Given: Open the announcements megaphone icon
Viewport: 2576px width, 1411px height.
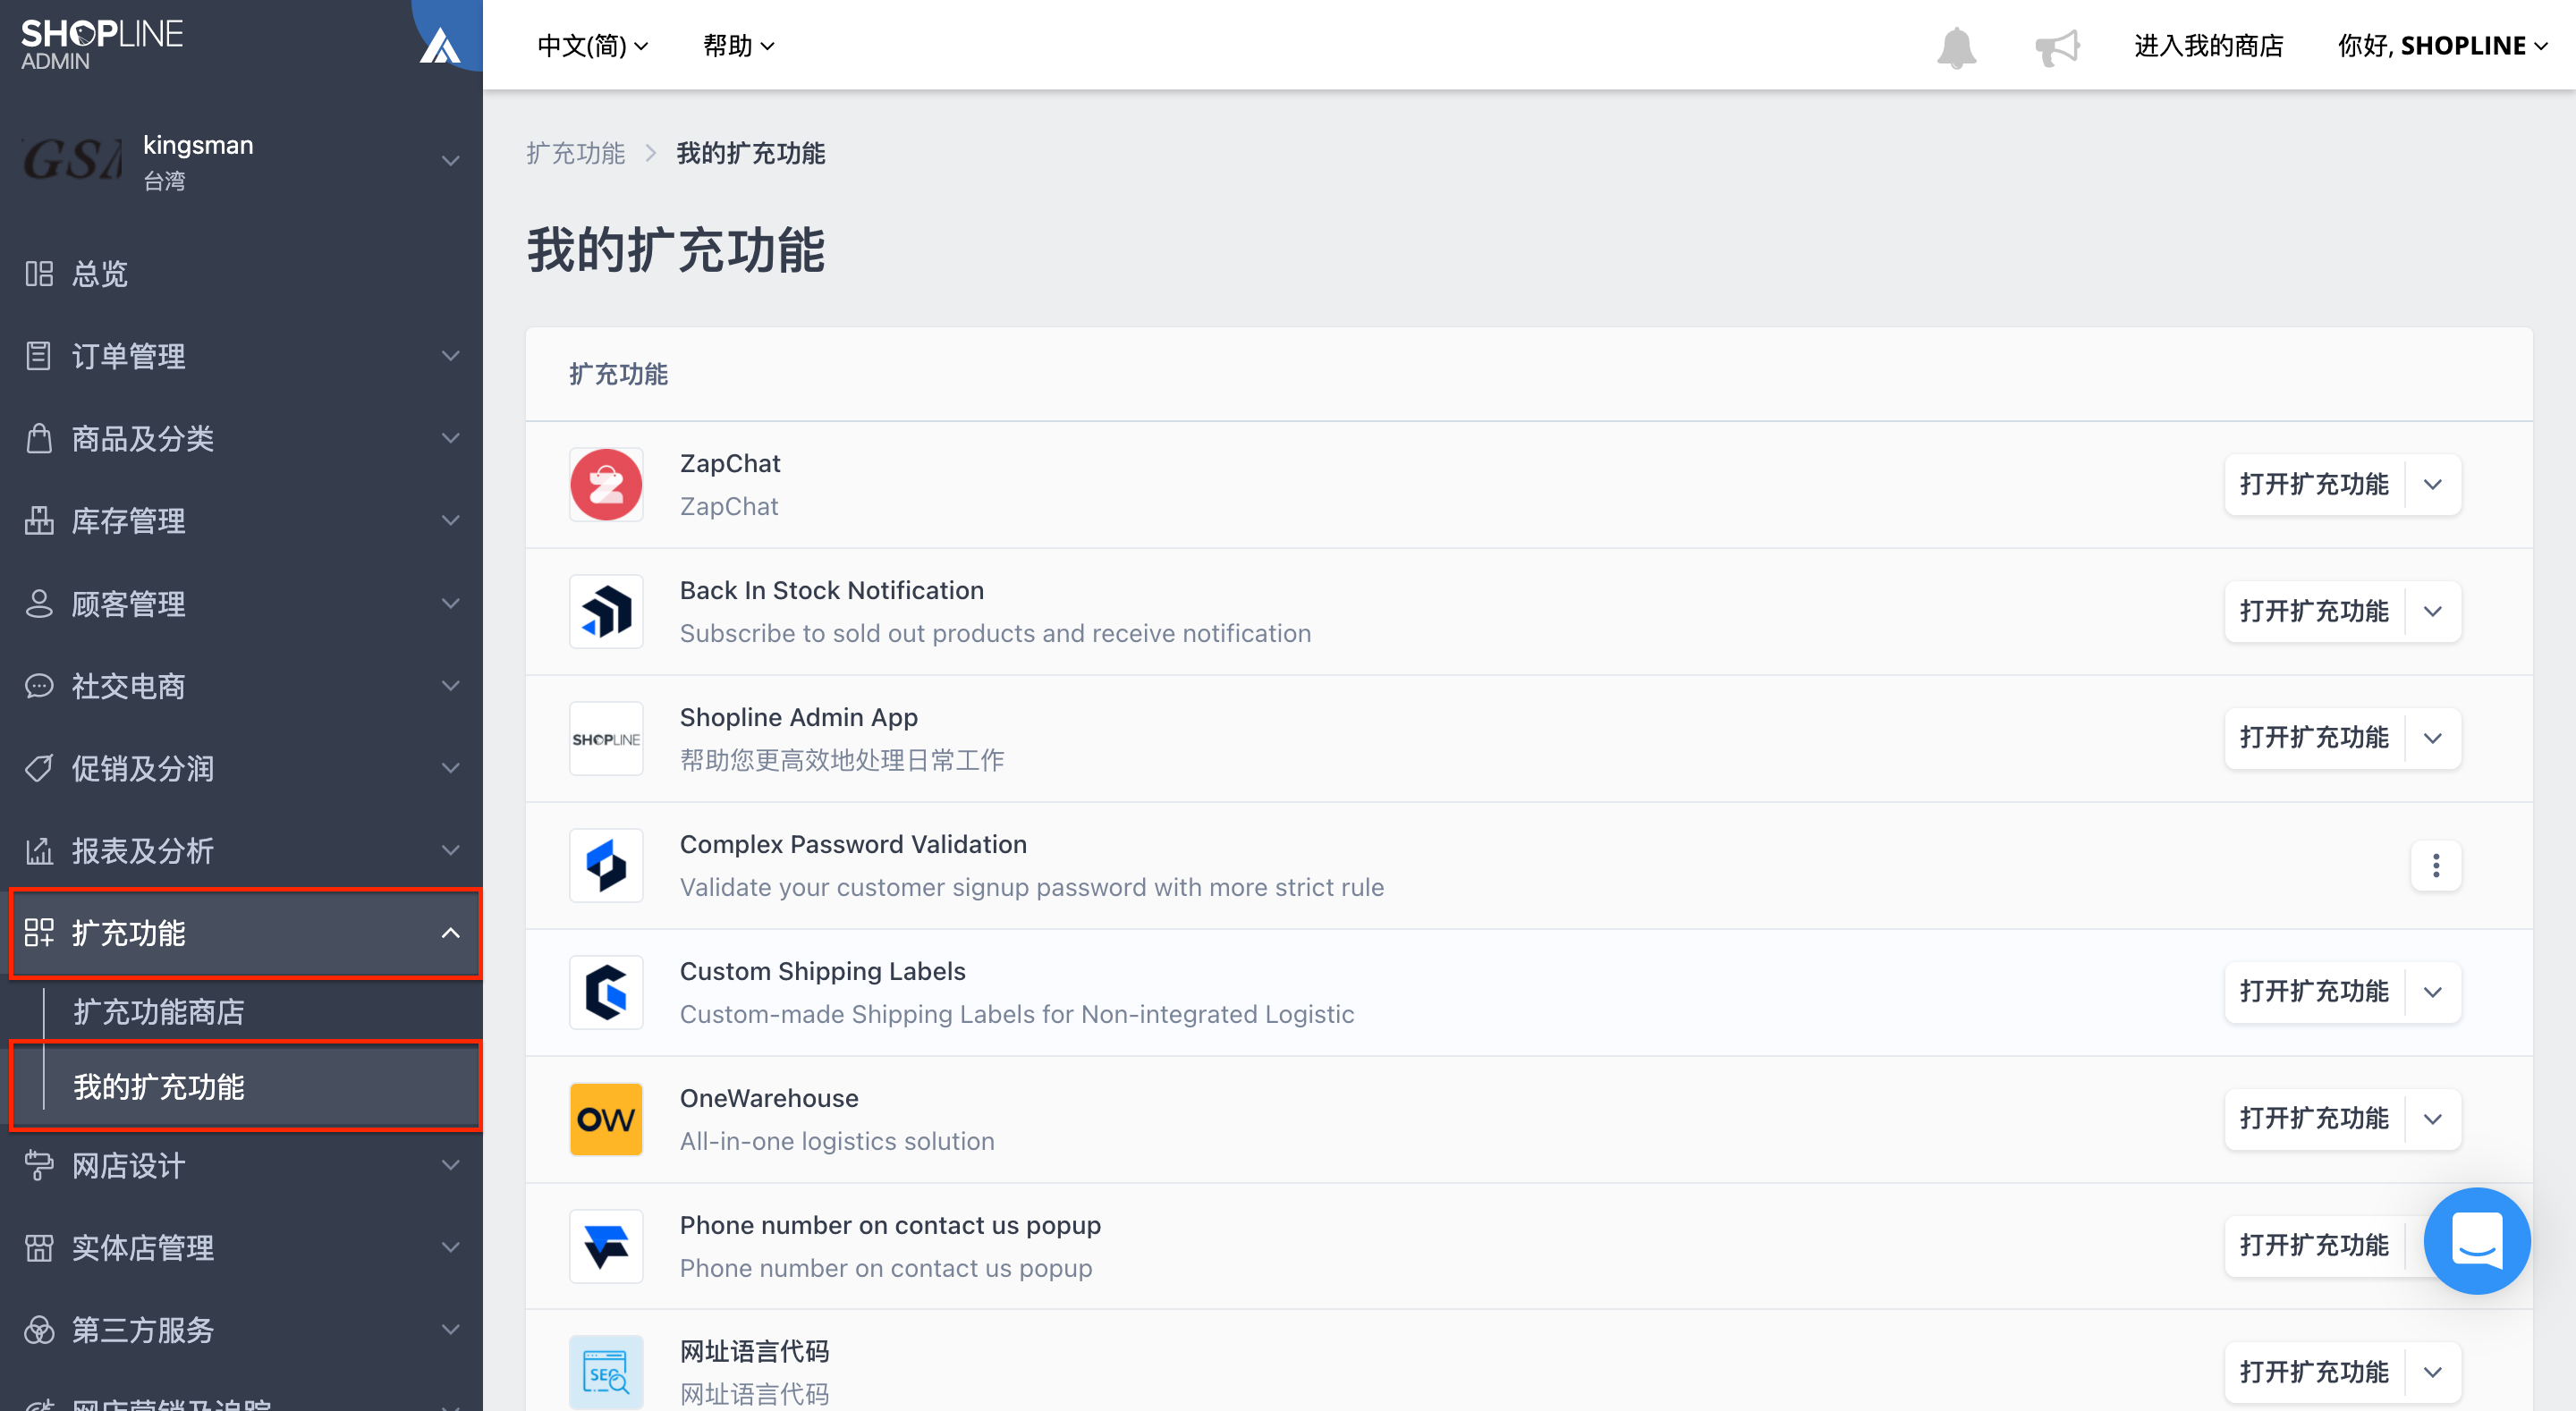Looking at the screenshot, I should (2057, 46).
